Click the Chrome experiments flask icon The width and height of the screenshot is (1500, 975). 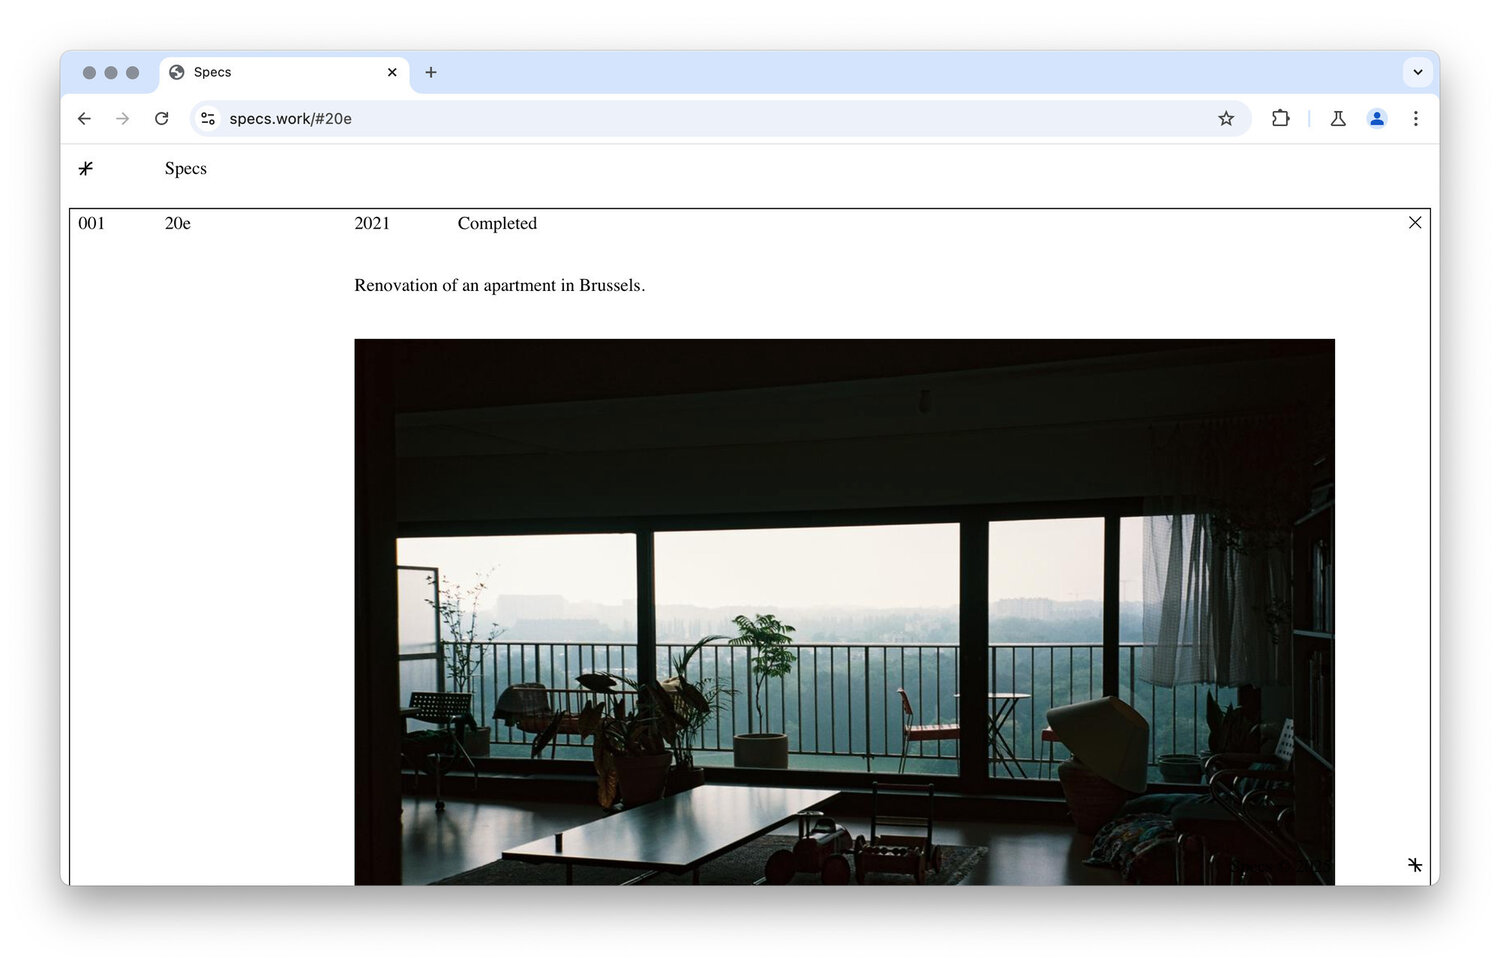pyautogui.click(x=1338, y=118)
